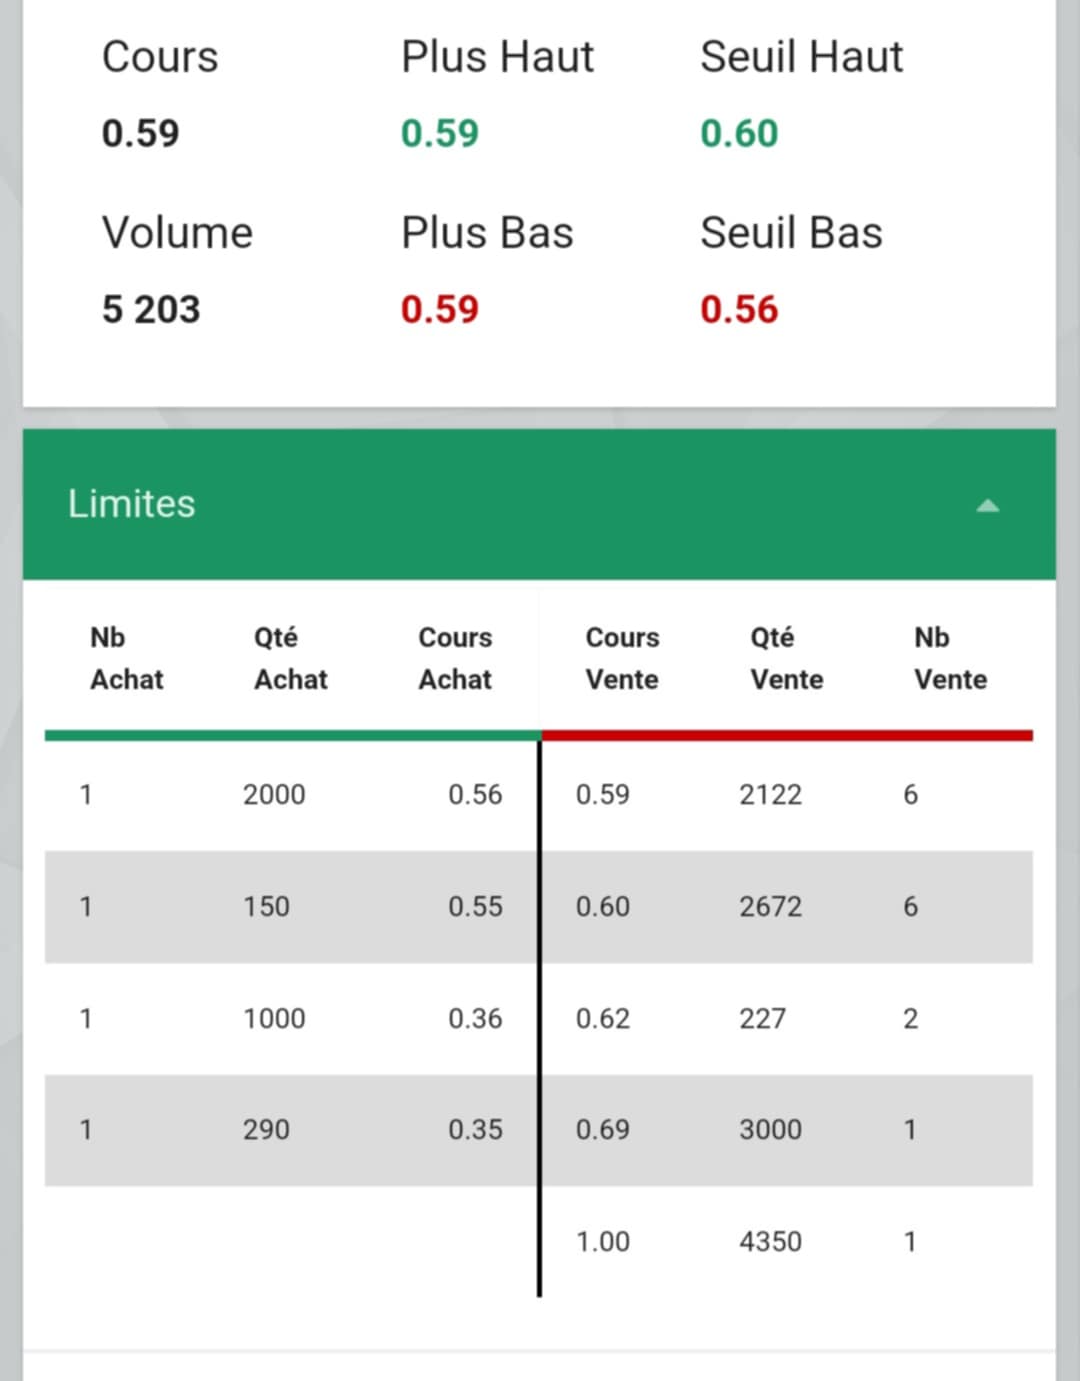The image size is (1080, 1381).
Task: Tap the Volume value 5 203
Action: click(x=151, y=309)
